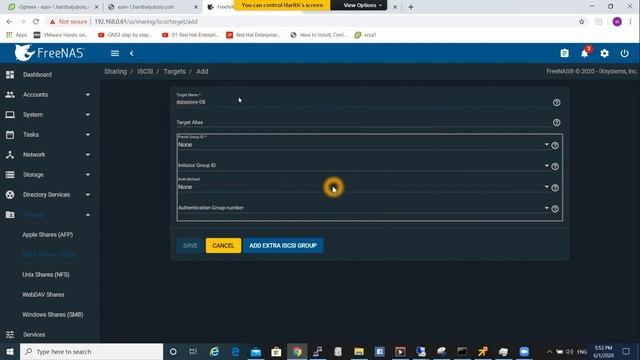Open the FreeNAS hamburger menu
The height and width of the screenshot is (360, 640).
(x=115, y=53)
